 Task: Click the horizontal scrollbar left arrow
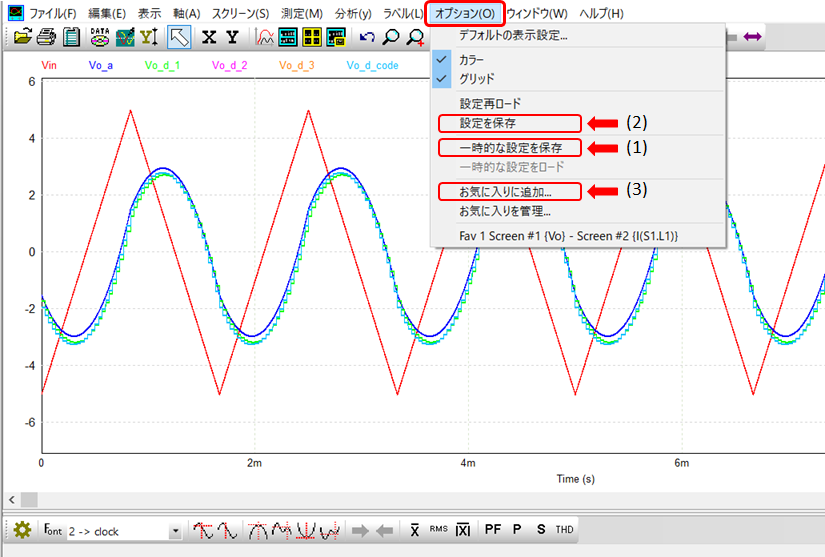click(10, 498)
